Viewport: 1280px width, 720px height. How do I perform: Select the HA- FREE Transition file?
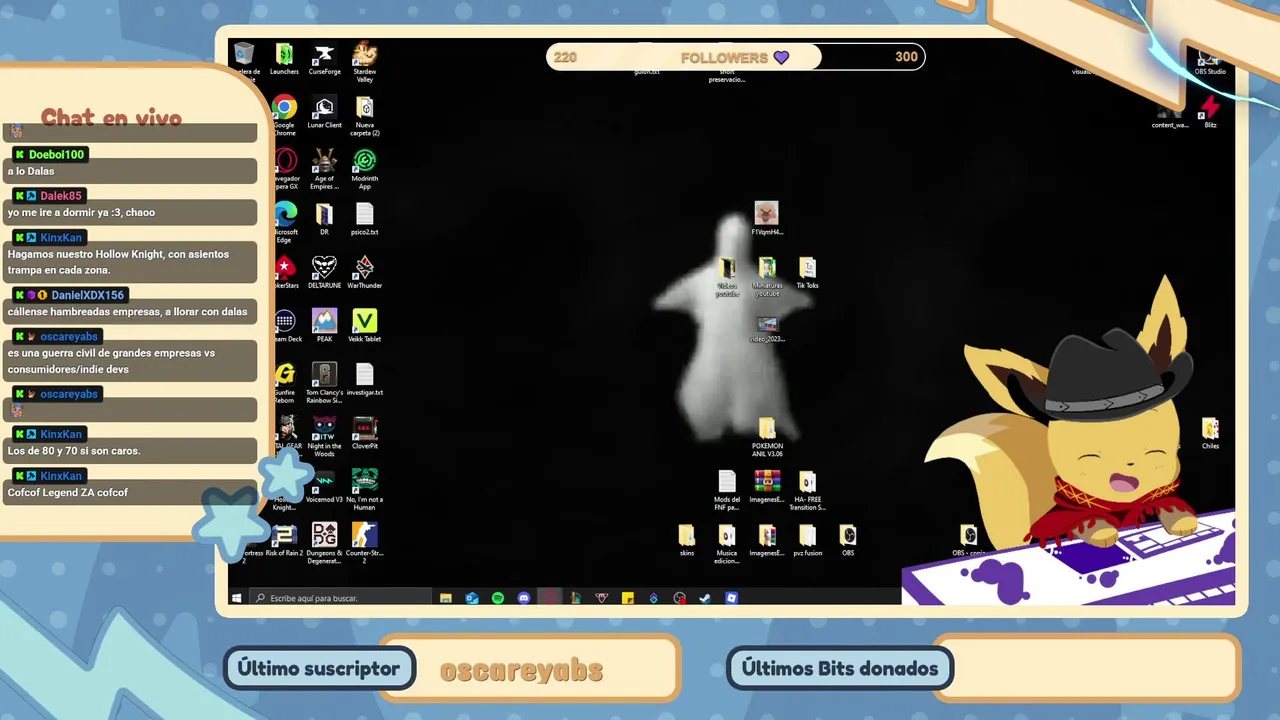(807, 490)
